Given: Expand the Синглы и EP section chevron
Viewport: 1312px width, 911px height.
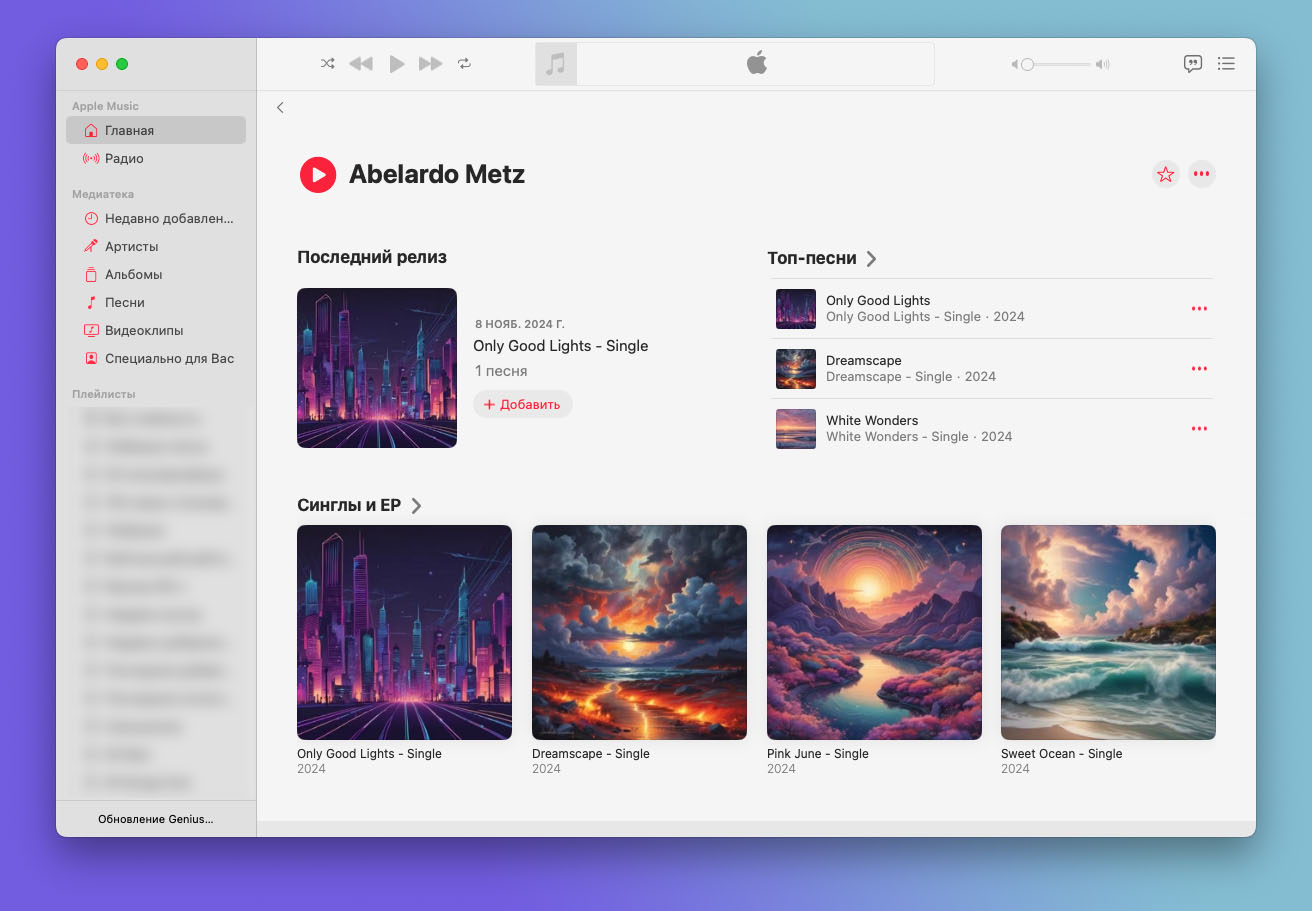Looking at the screenshot, I should point(416,505).
